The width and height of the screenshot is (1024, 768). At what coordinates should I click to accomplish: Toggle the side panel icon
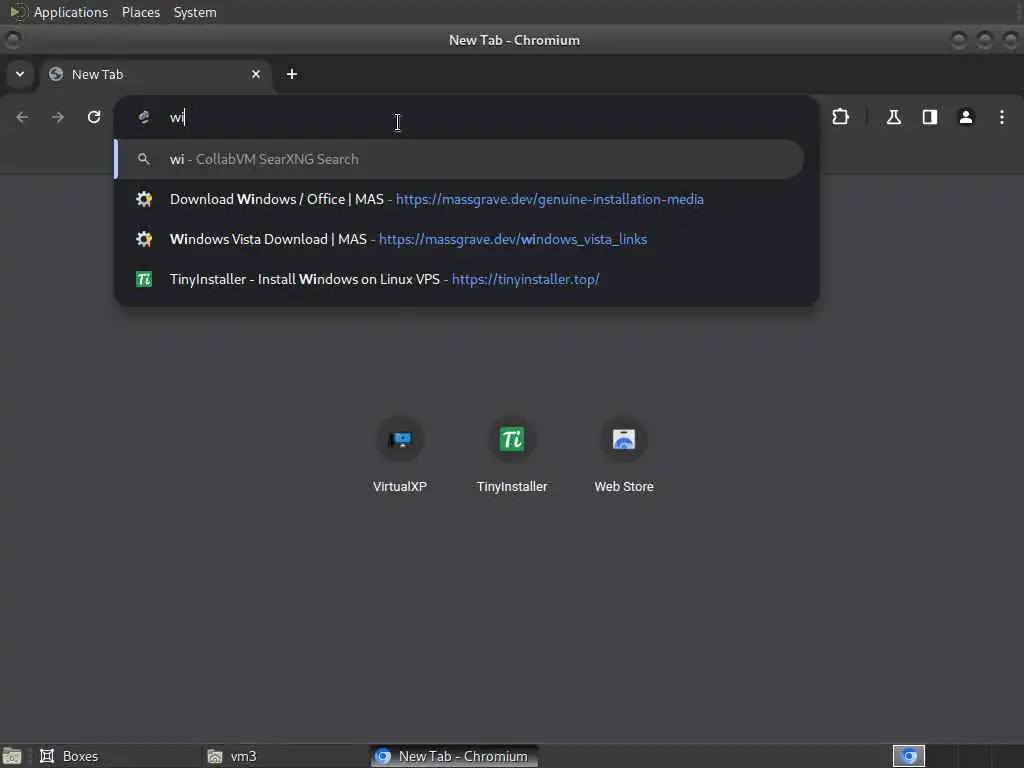click(x=929, y=117)
